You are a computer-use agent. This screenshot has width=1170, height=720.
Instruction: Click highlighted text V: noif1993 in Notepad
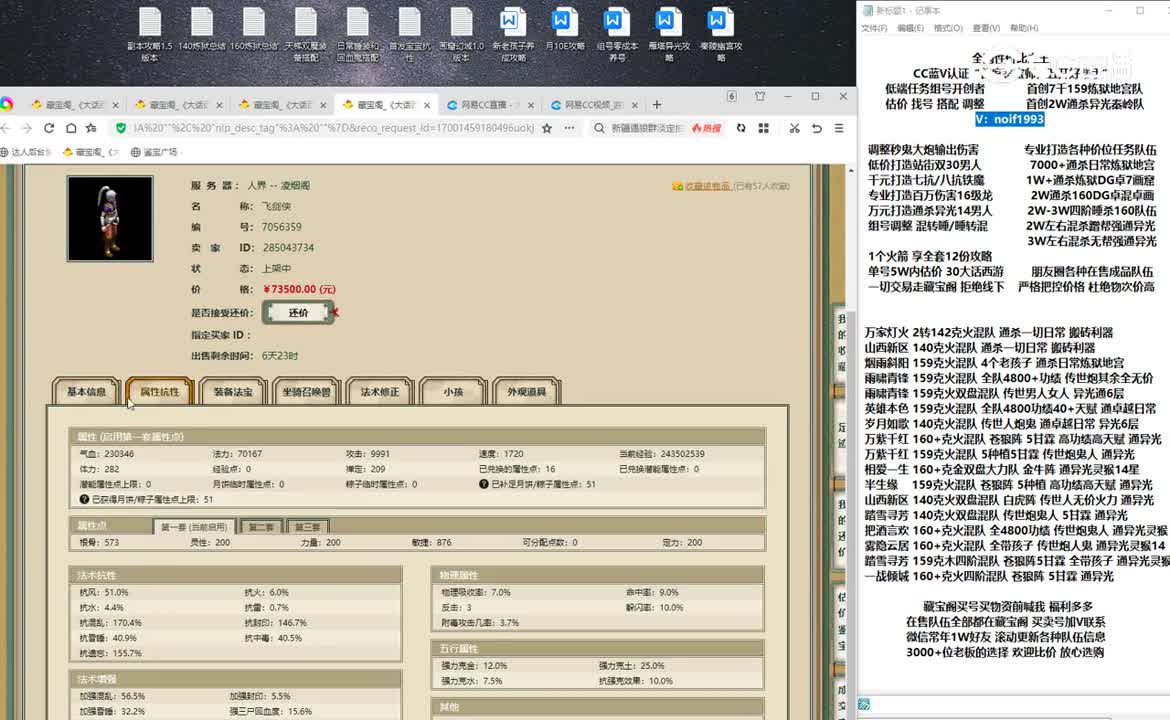(x=1010, y=119)
